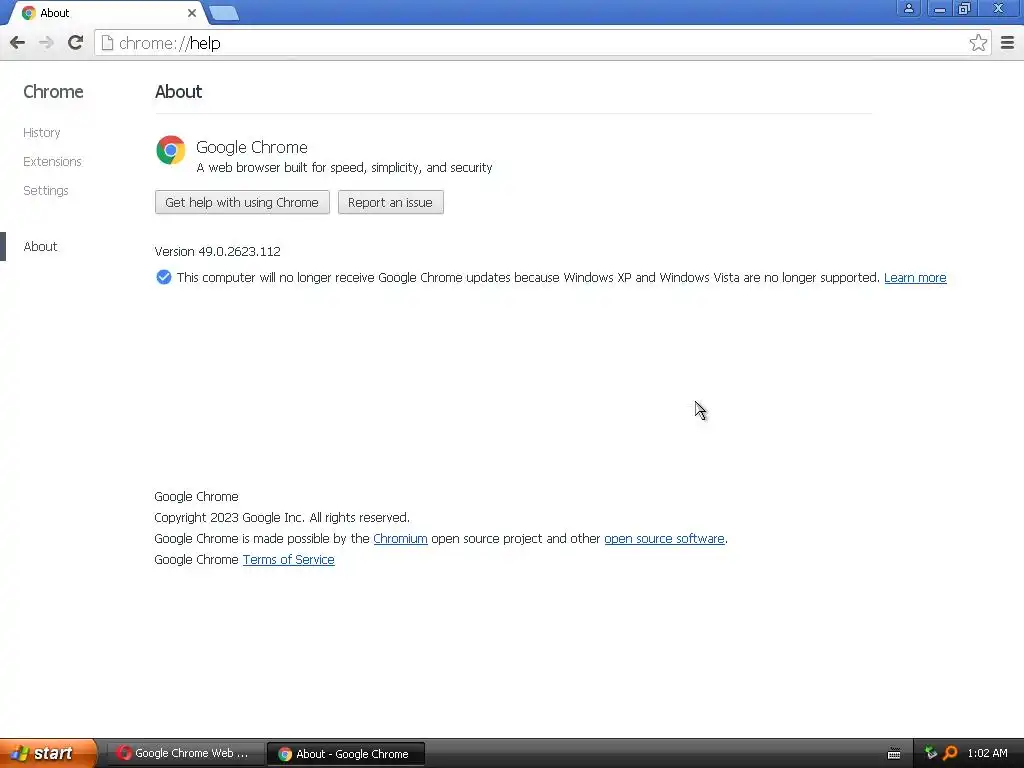The height and width of the screenshot is (768, 1024).
Task: Click the Windows Start button
Action: pos(47,754)
